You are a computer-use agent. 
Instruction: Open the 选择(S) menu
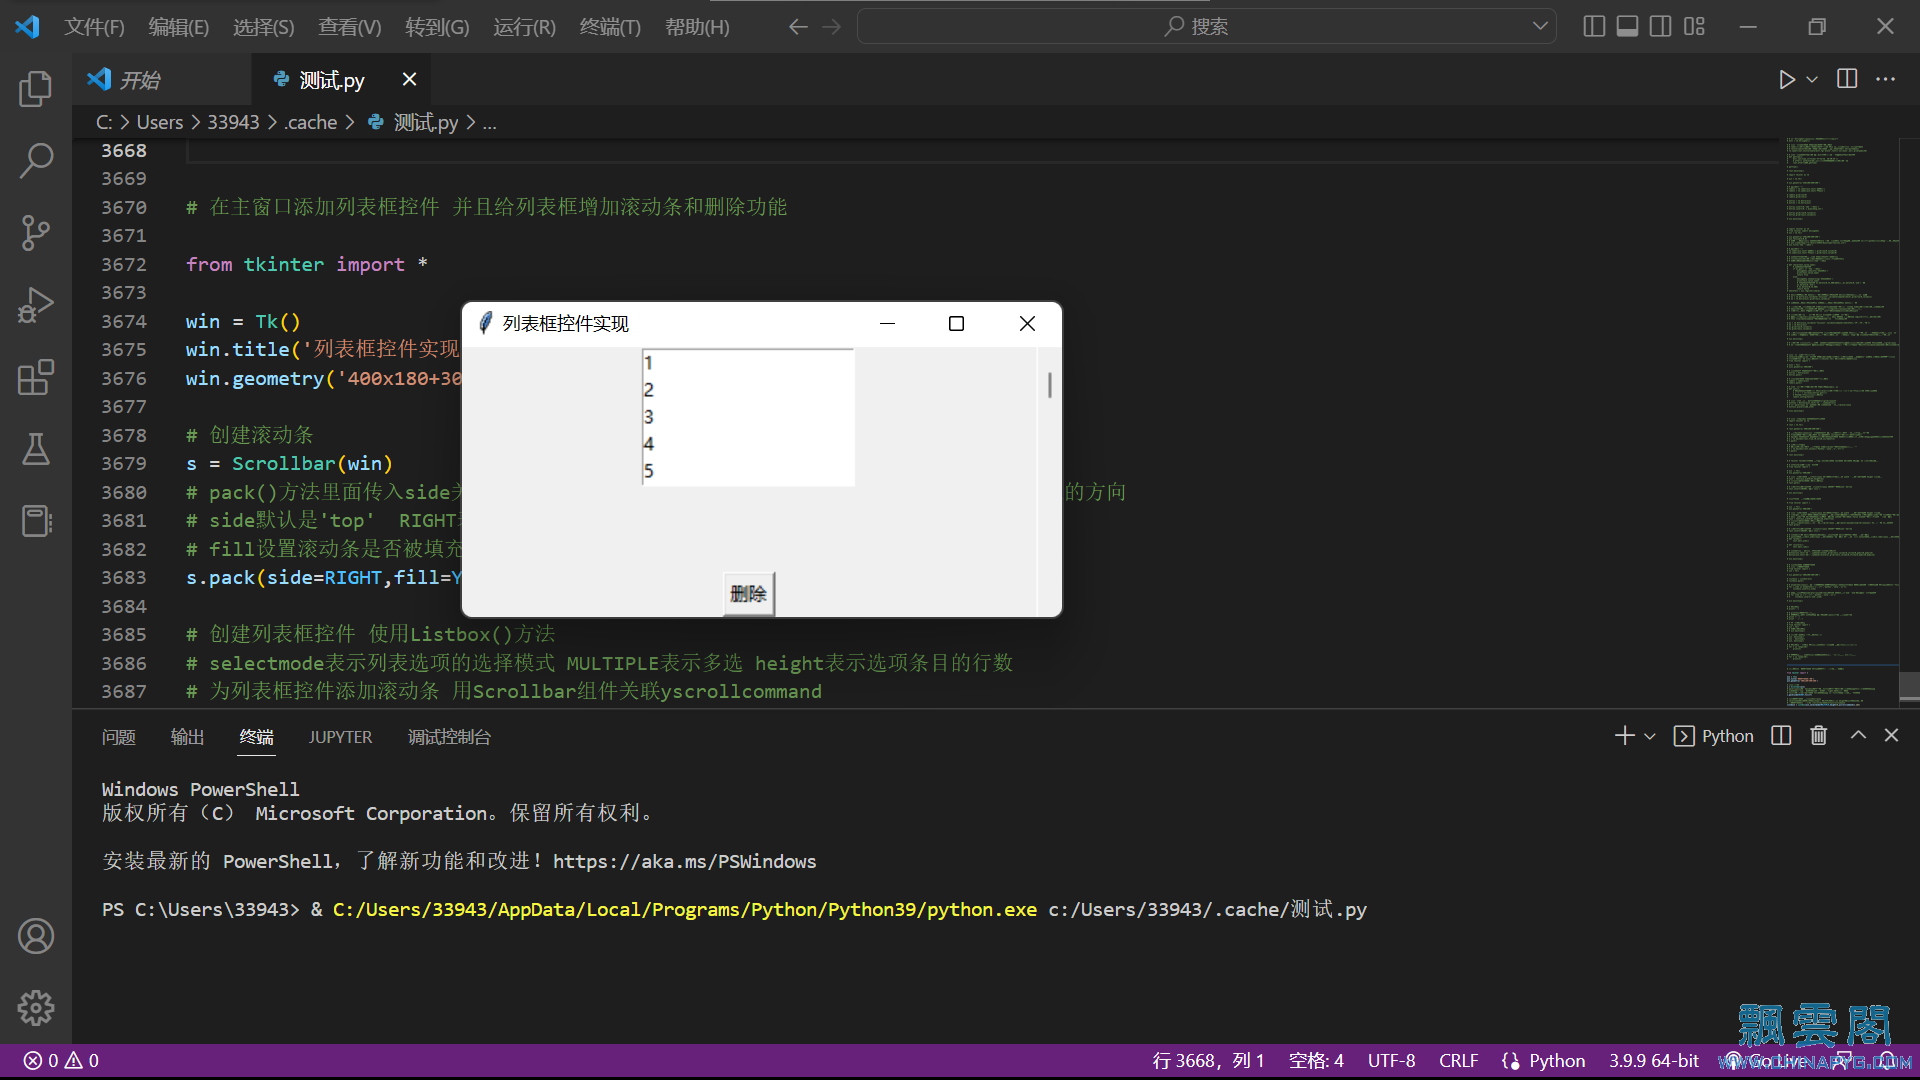coord(264,27)
